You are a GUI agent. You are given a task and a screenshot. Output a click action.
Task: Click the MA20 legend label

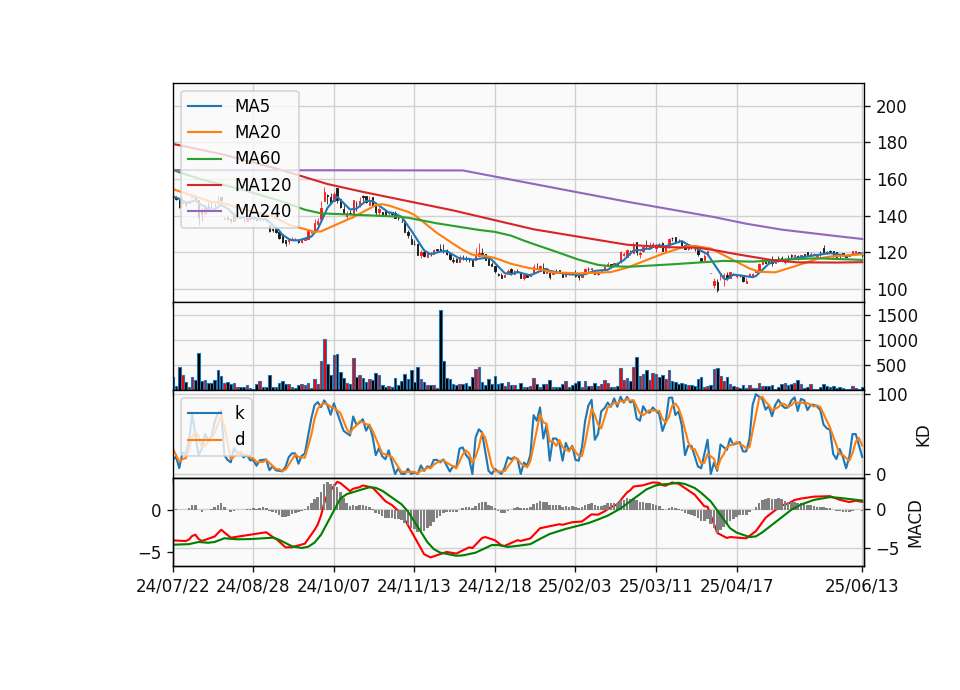pos(258,132)
